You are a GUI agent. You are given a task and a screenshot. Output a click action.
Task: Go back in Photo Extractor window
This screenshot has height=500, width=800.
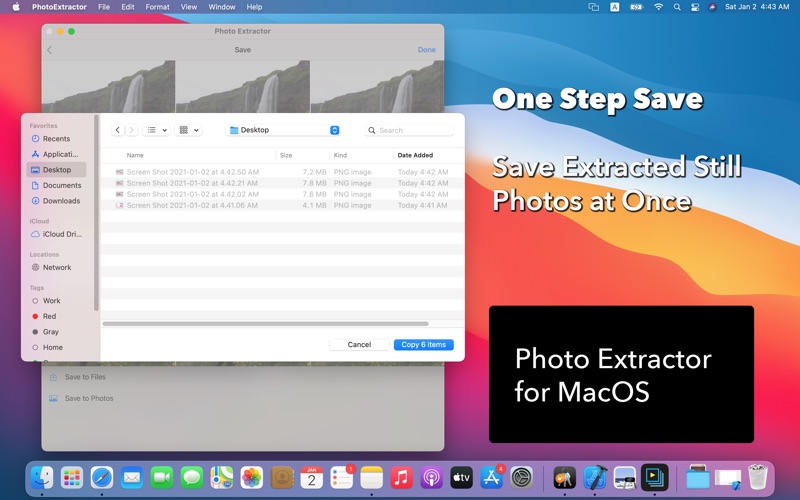49,50
